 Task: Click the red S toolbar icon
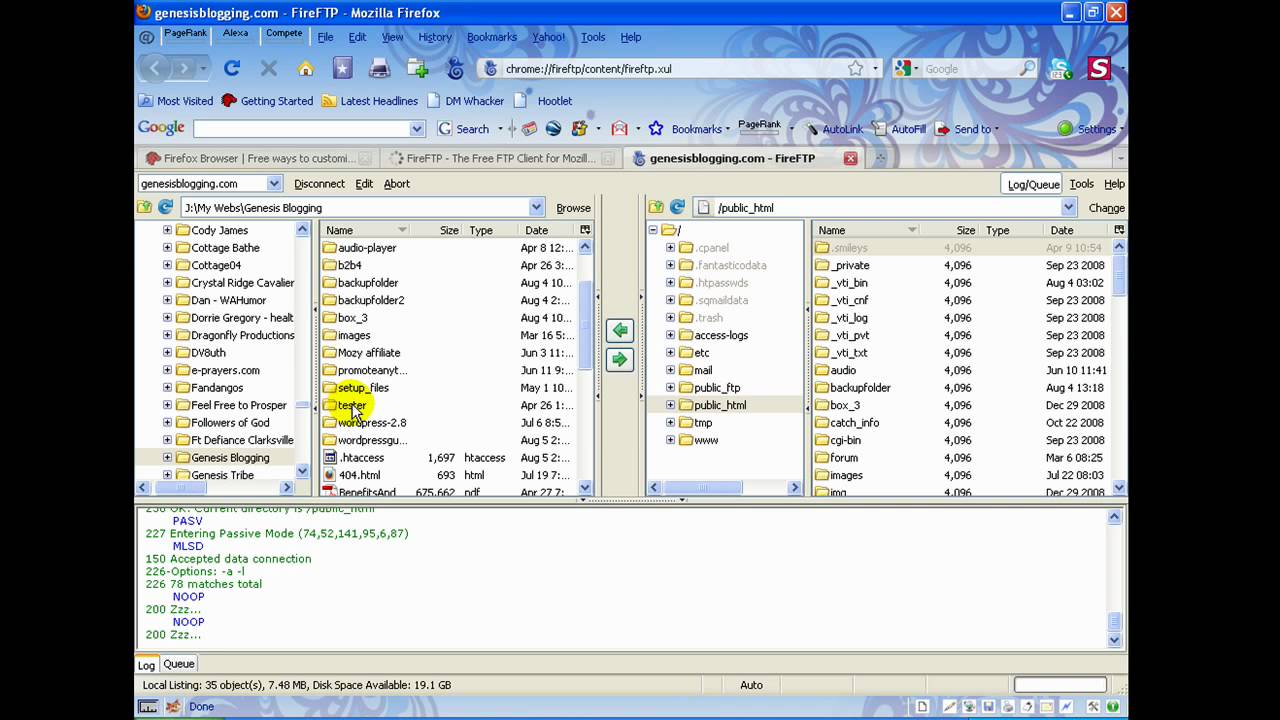[1099, 68]
